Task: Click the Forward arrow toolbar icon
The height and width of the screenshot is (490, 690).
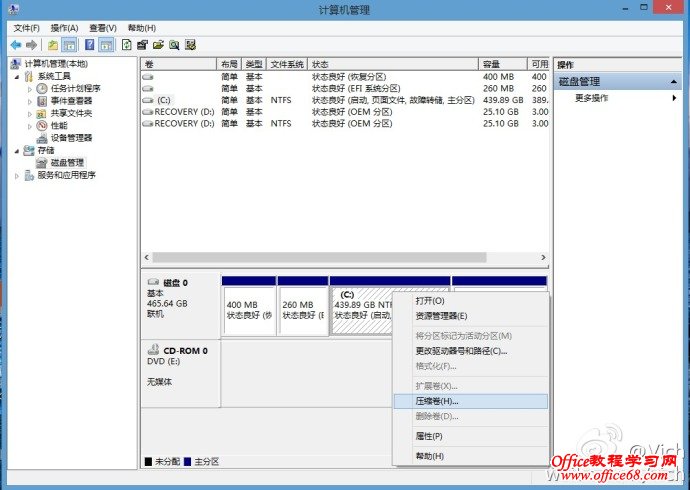Action: tap(32, 45)
